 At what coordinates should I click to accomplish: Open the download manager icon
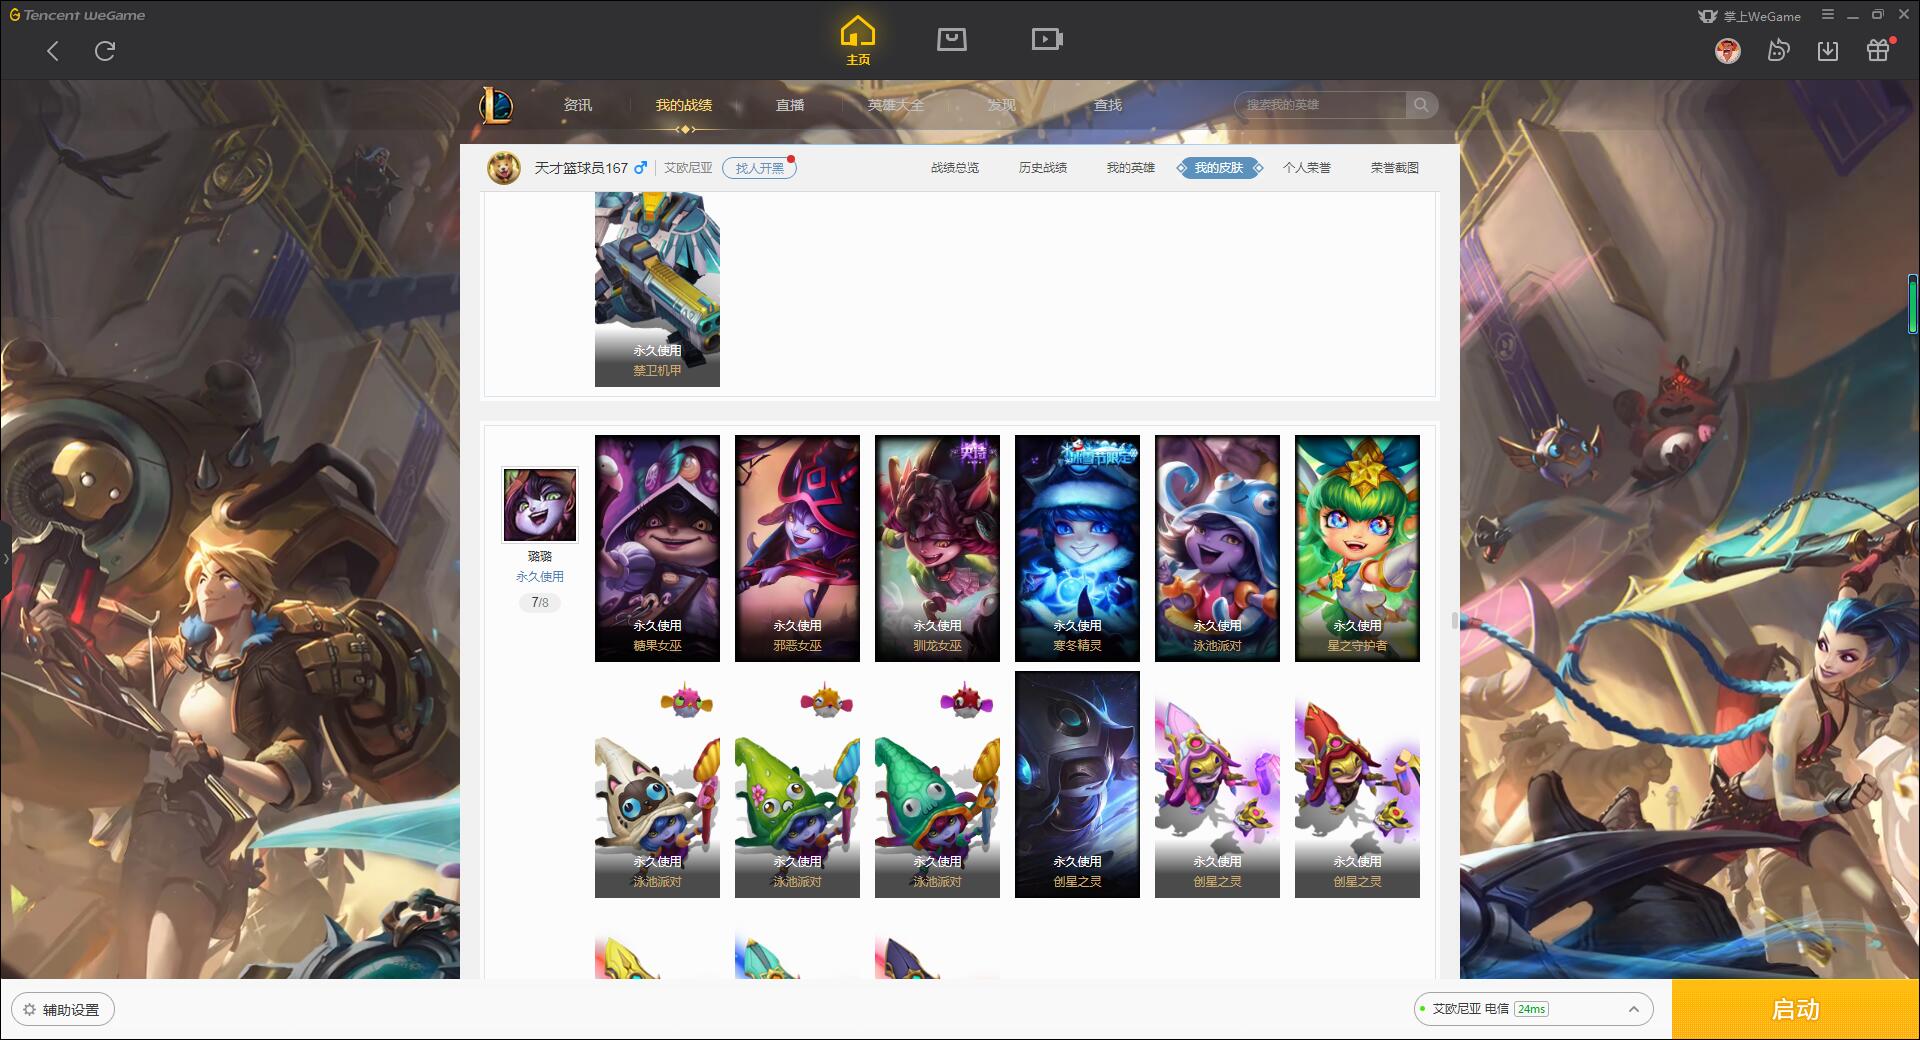click(1828, 50)
